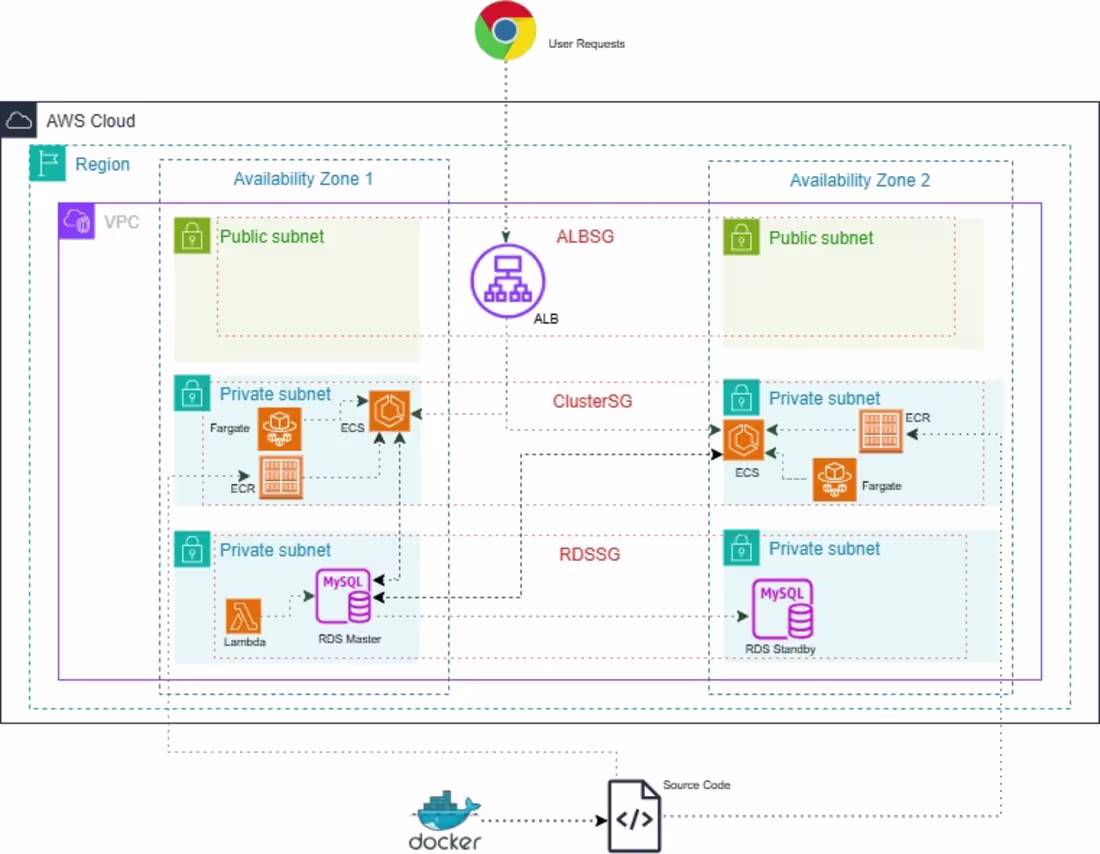Select the 'Availability Zone 2' heading

click(x=860, y=180)
